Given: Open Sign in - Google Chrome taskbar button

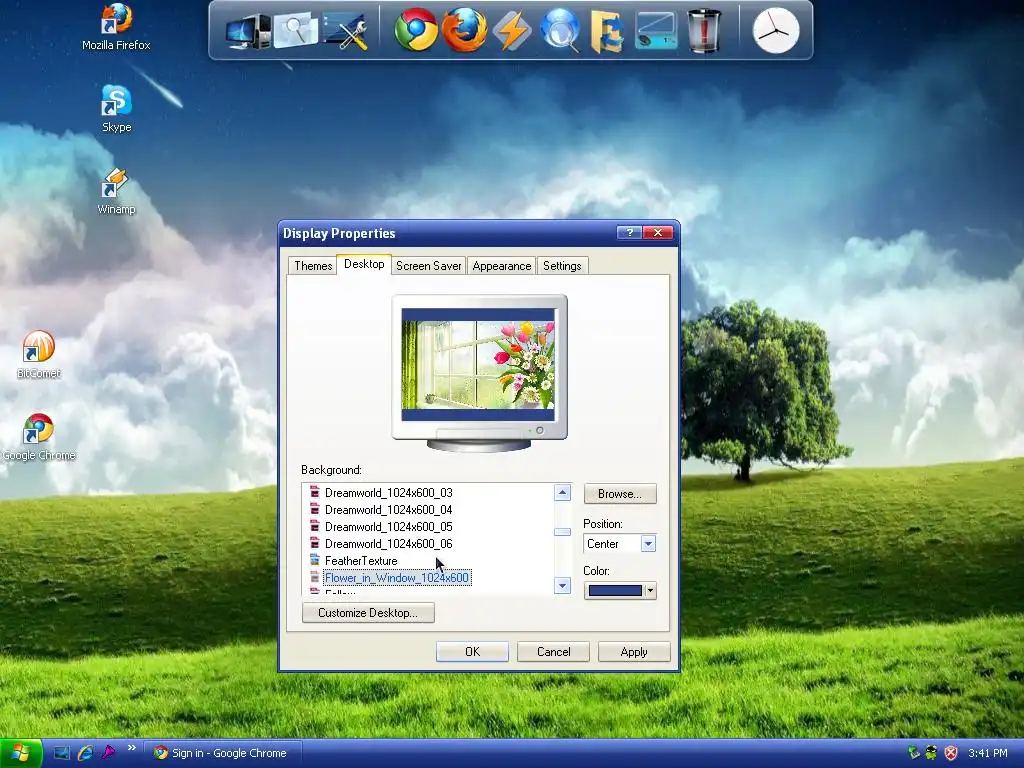Looking at the screenshot, I should (x=223, y=753).
